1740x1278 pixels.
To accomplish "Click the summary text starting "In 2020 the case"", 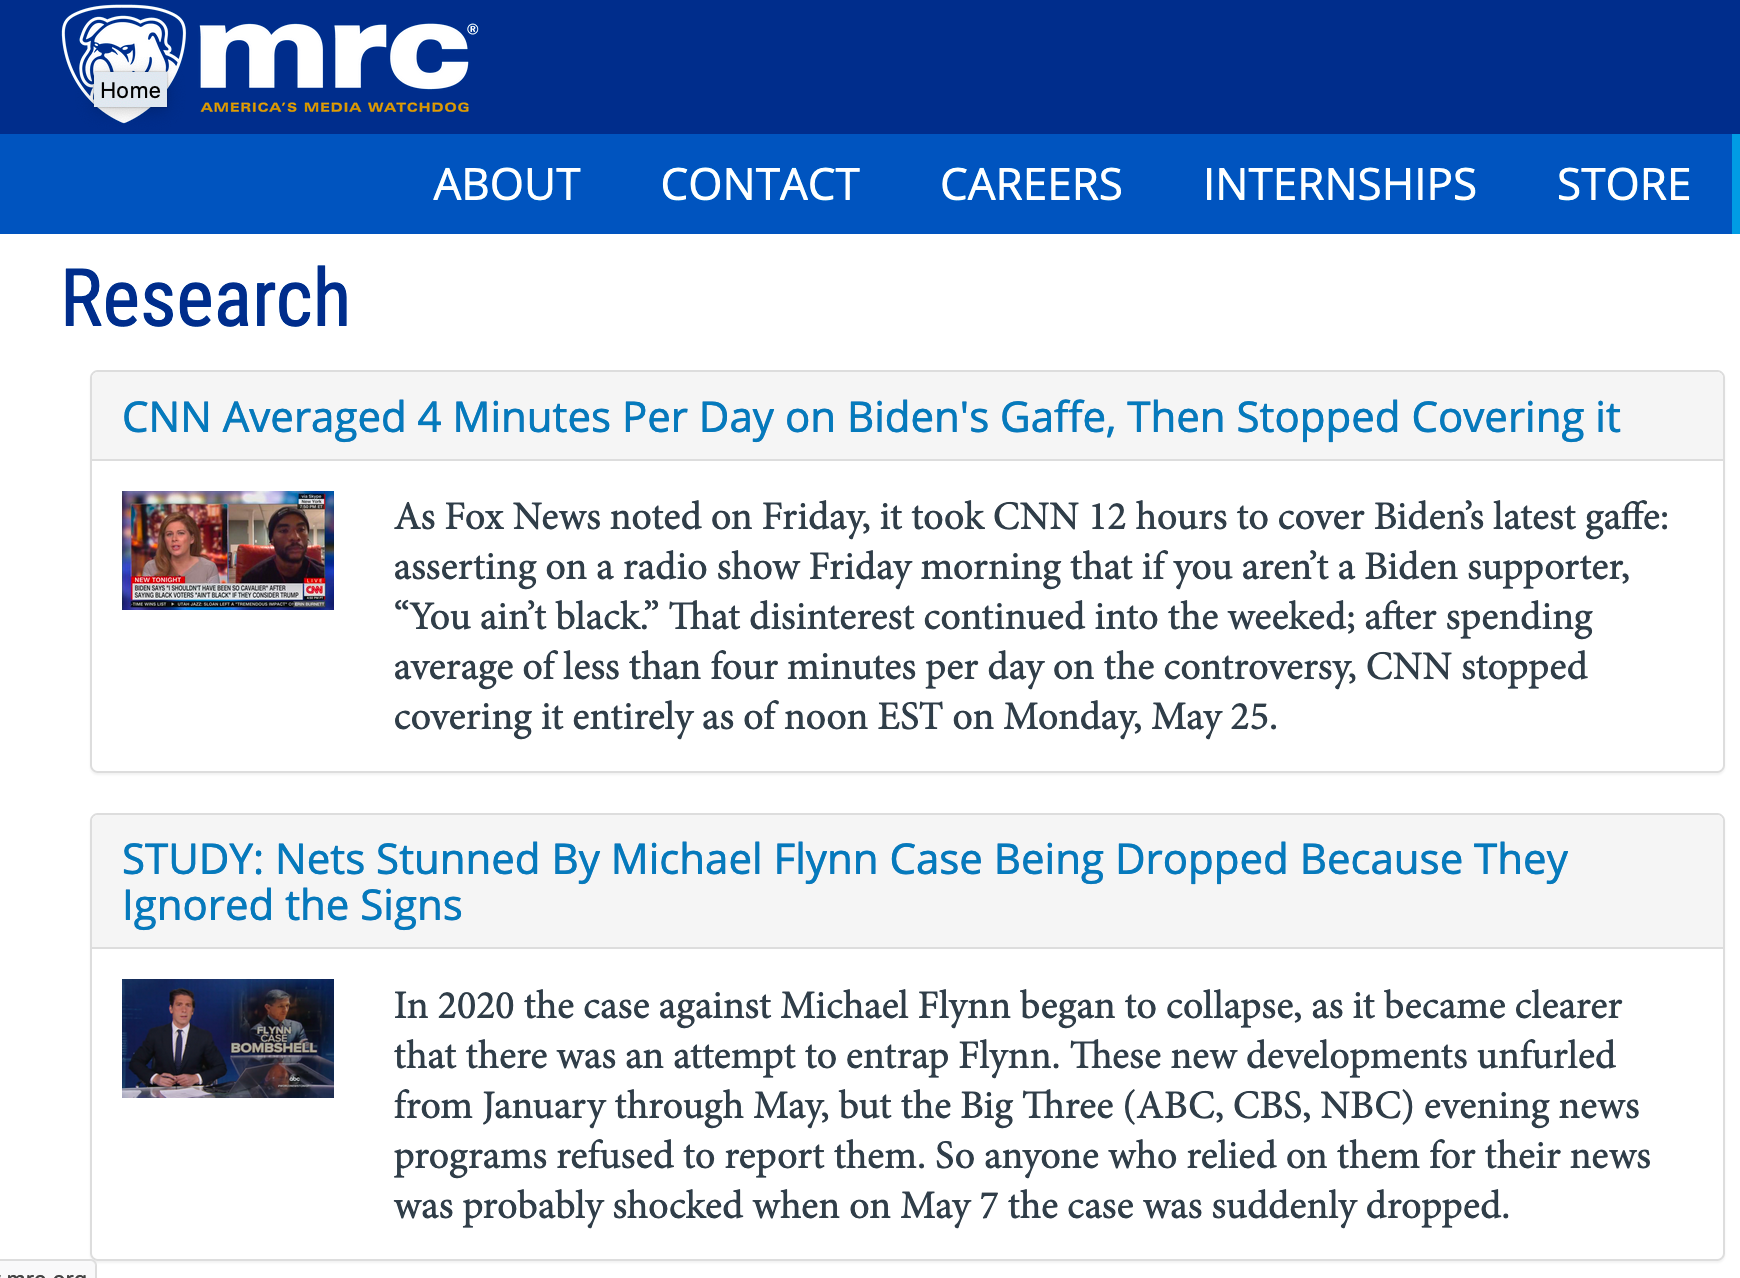I will (1022, 1105).
